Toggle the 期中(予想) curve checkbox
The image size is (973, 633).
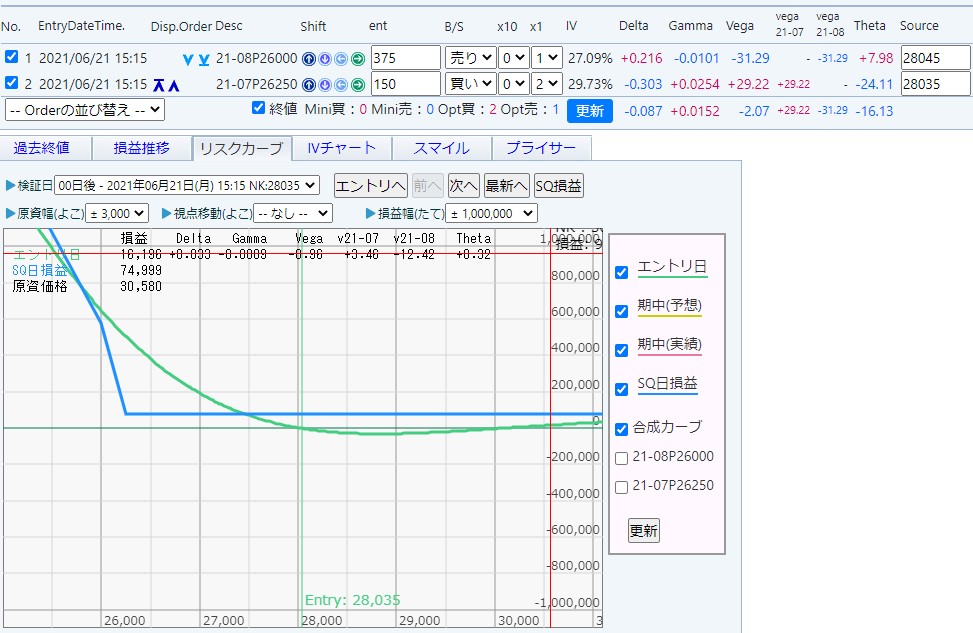tap(621, 312)
